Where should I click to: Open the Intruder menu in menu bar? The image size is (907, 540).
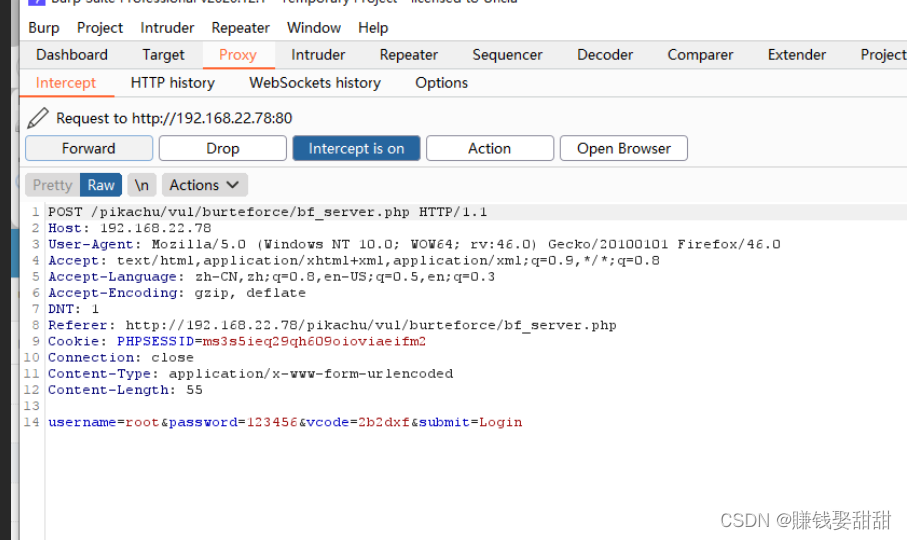click(x=167, y=28)
